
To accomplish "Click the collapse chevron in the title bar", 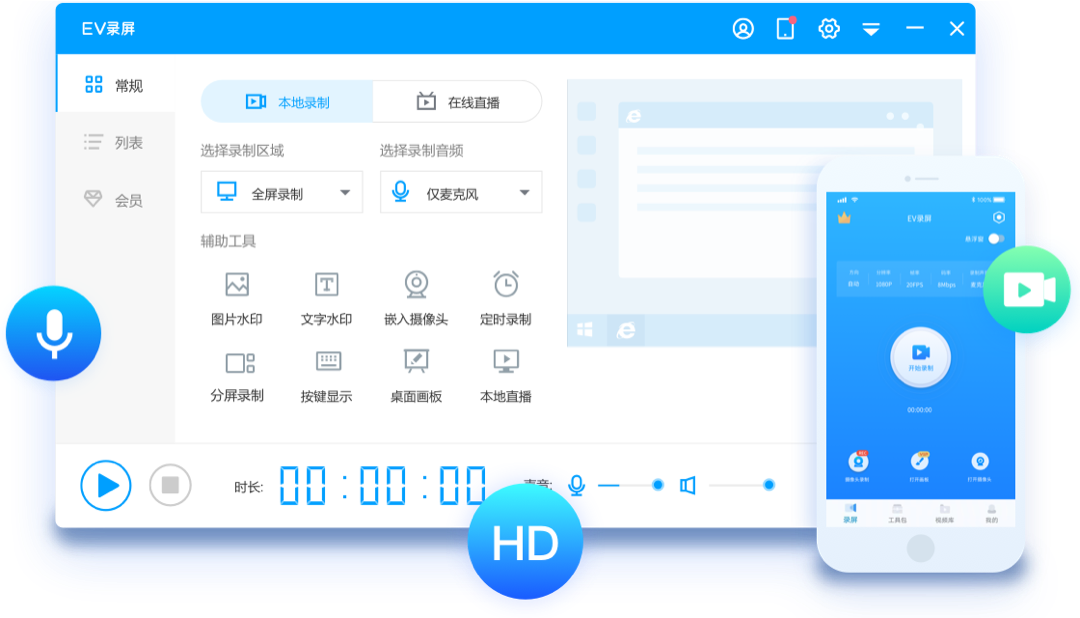I will click(x=871, y=28).
